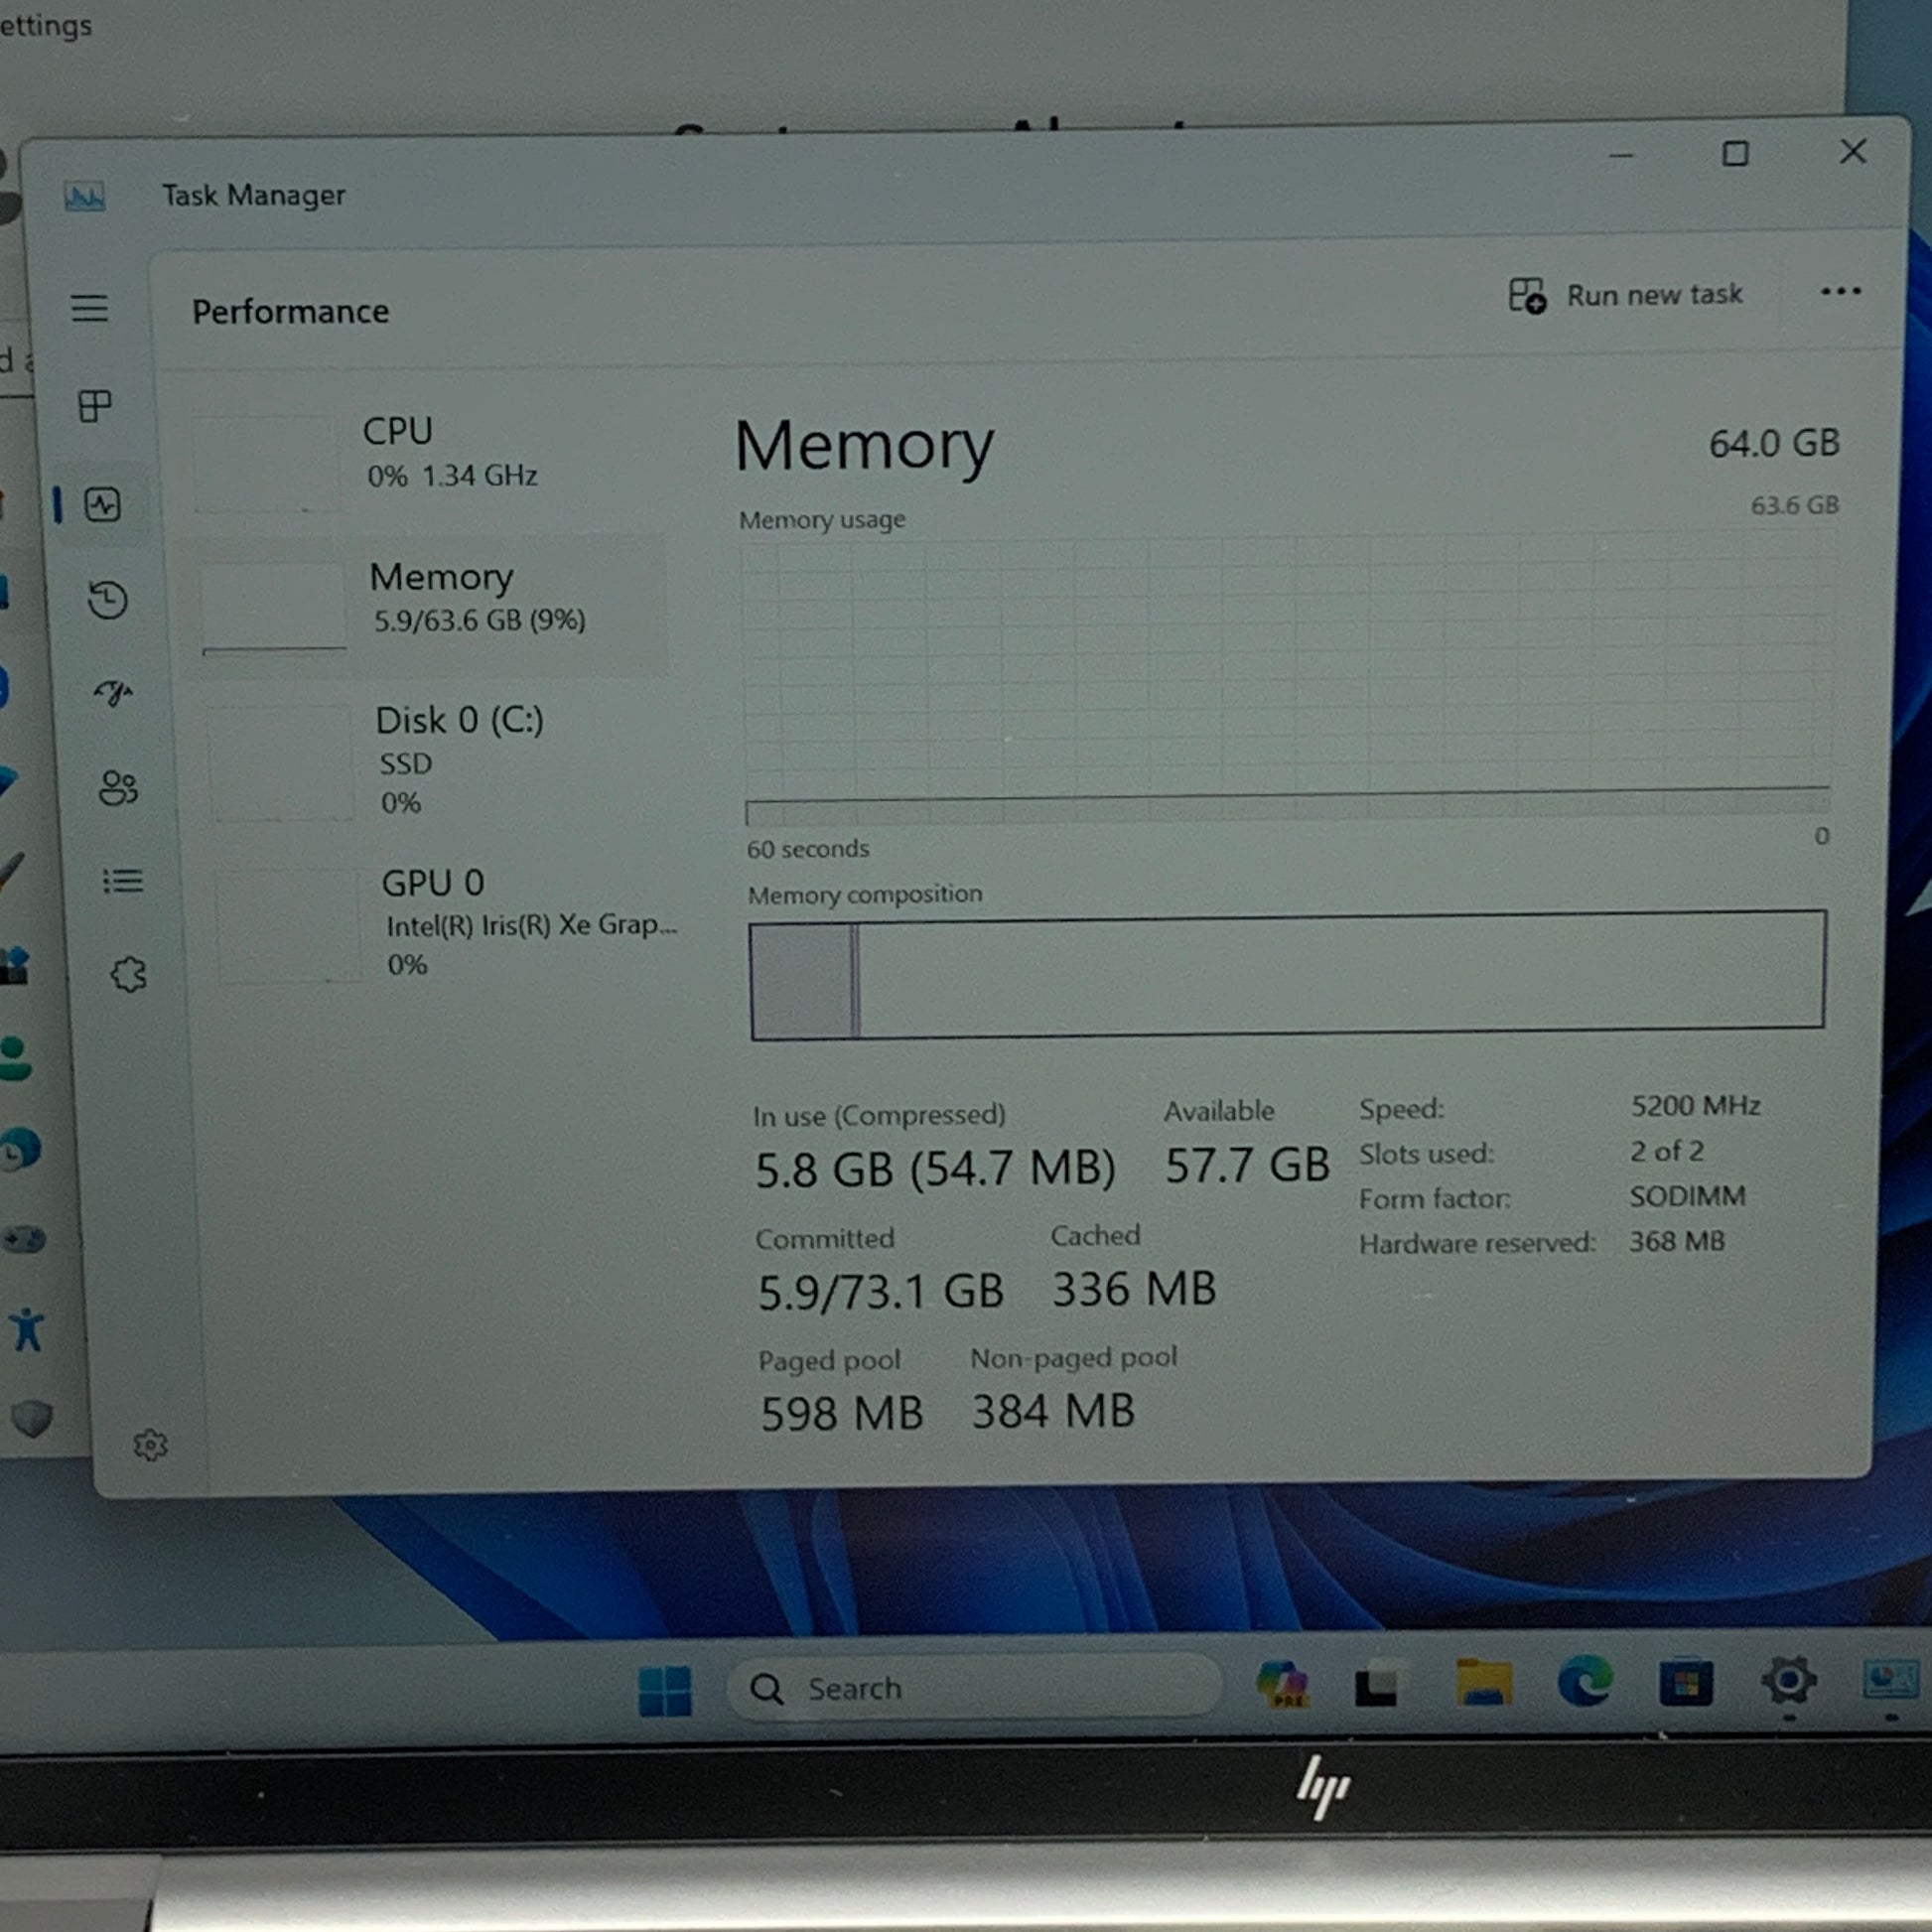
Task: Open the three-dot more options menu
Action: 1840,291
